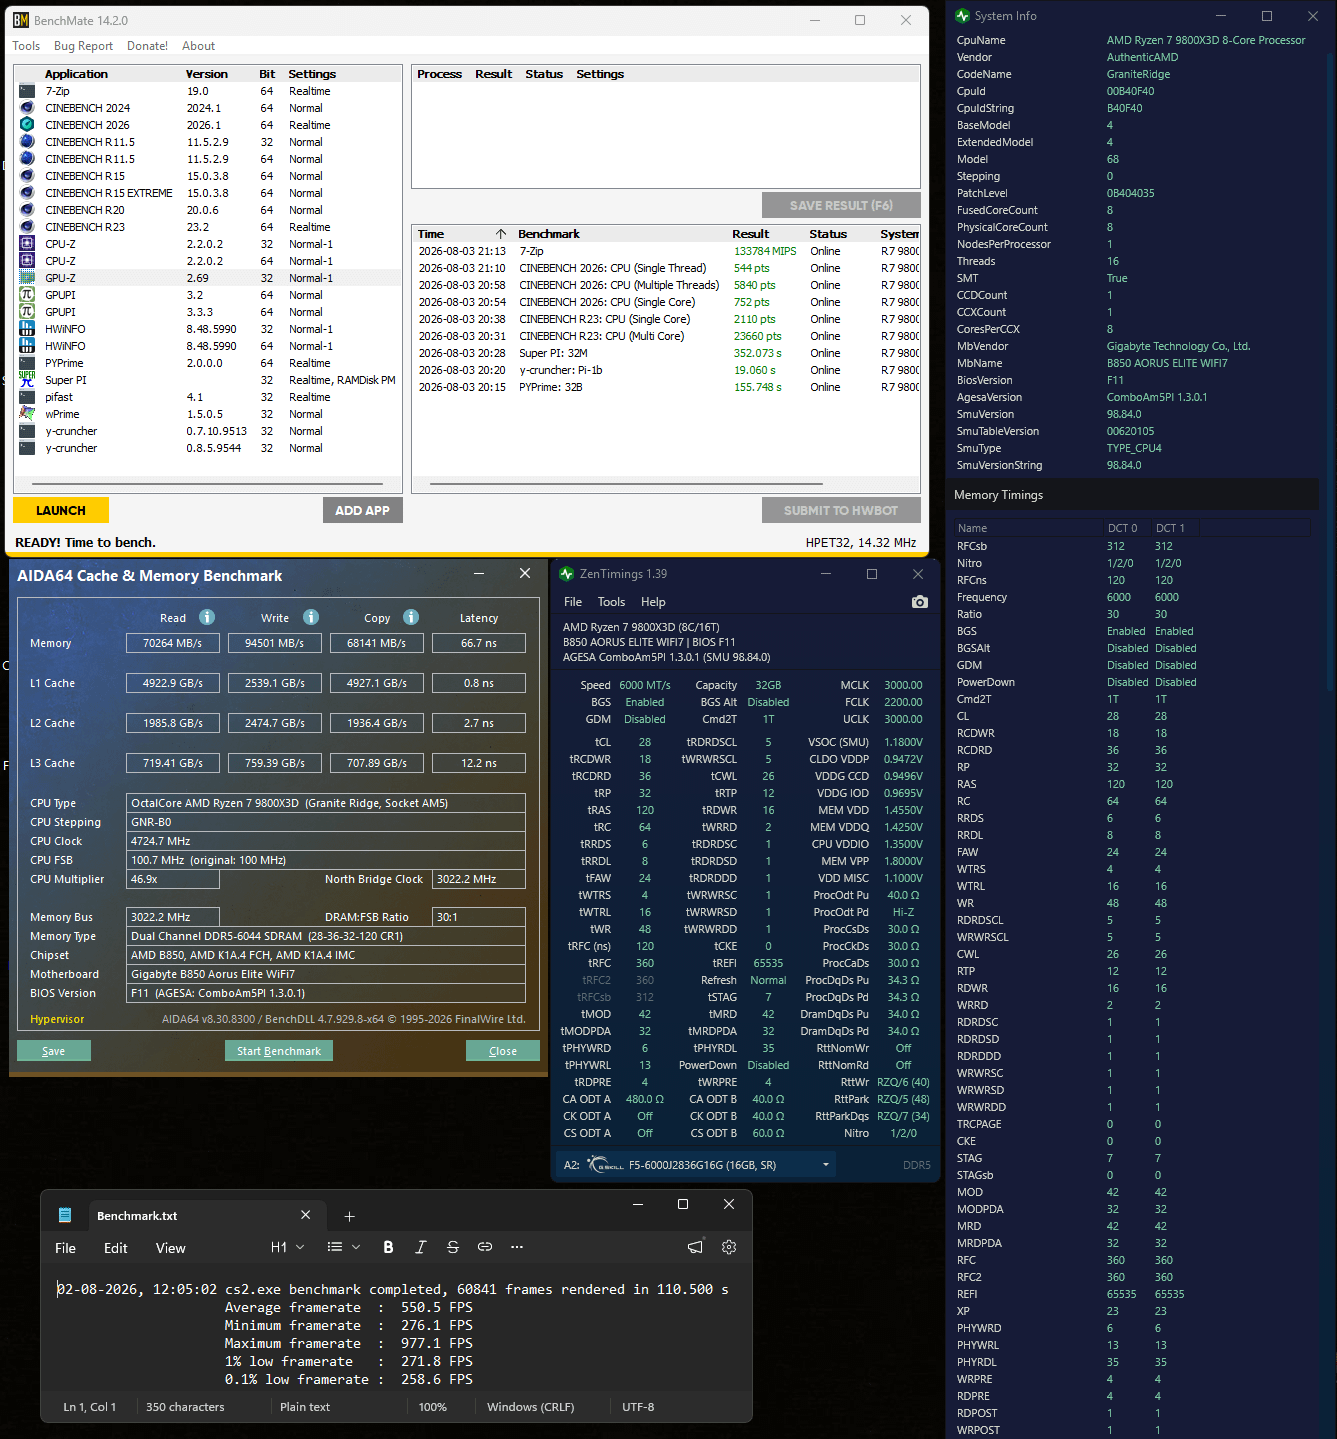Toggle bold formatting in Notepad
This screenshot has width=1337, height=1439.
388,1247
